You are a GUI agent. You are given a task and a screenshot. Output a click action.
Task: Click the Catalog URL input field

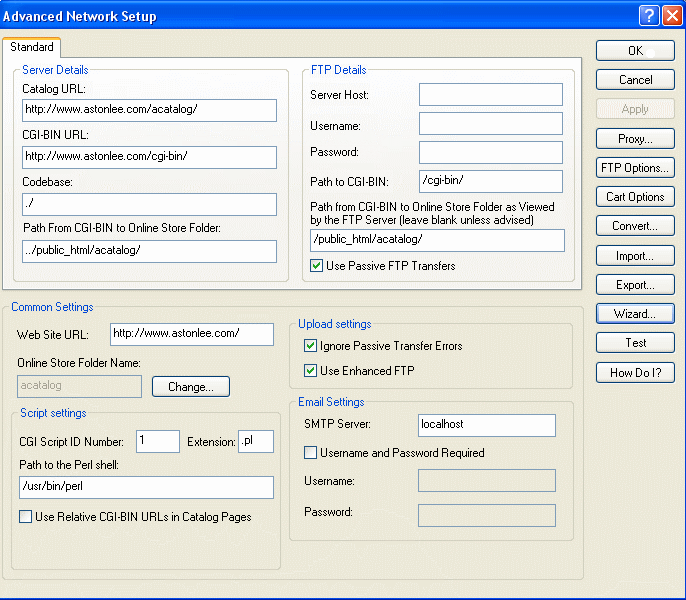pos(148,110)
